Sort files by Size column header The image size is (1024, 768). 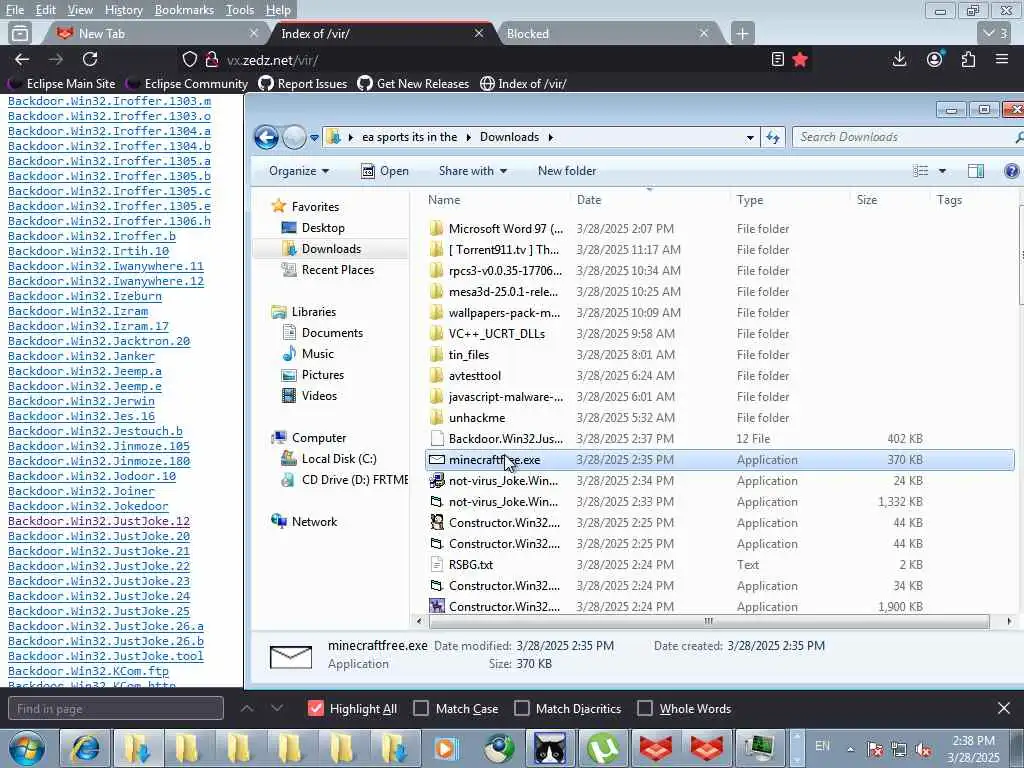pyautogui.click(x=867, y=200)
